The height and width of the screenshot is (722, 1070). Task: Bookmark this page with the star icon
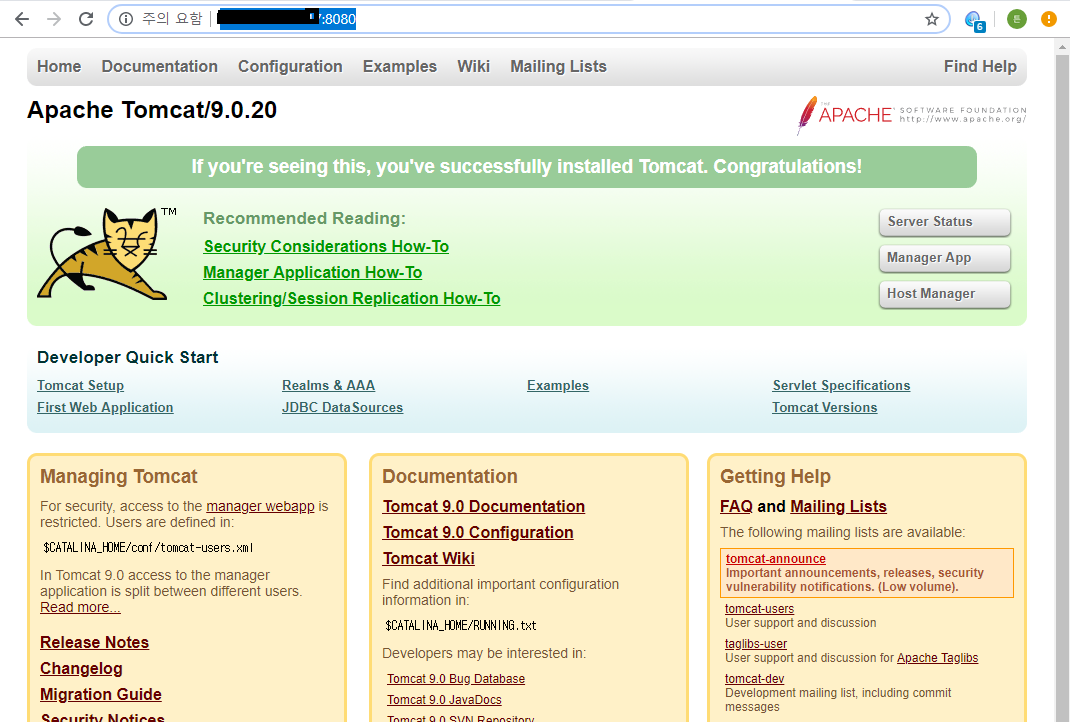(x=931, y=19)
